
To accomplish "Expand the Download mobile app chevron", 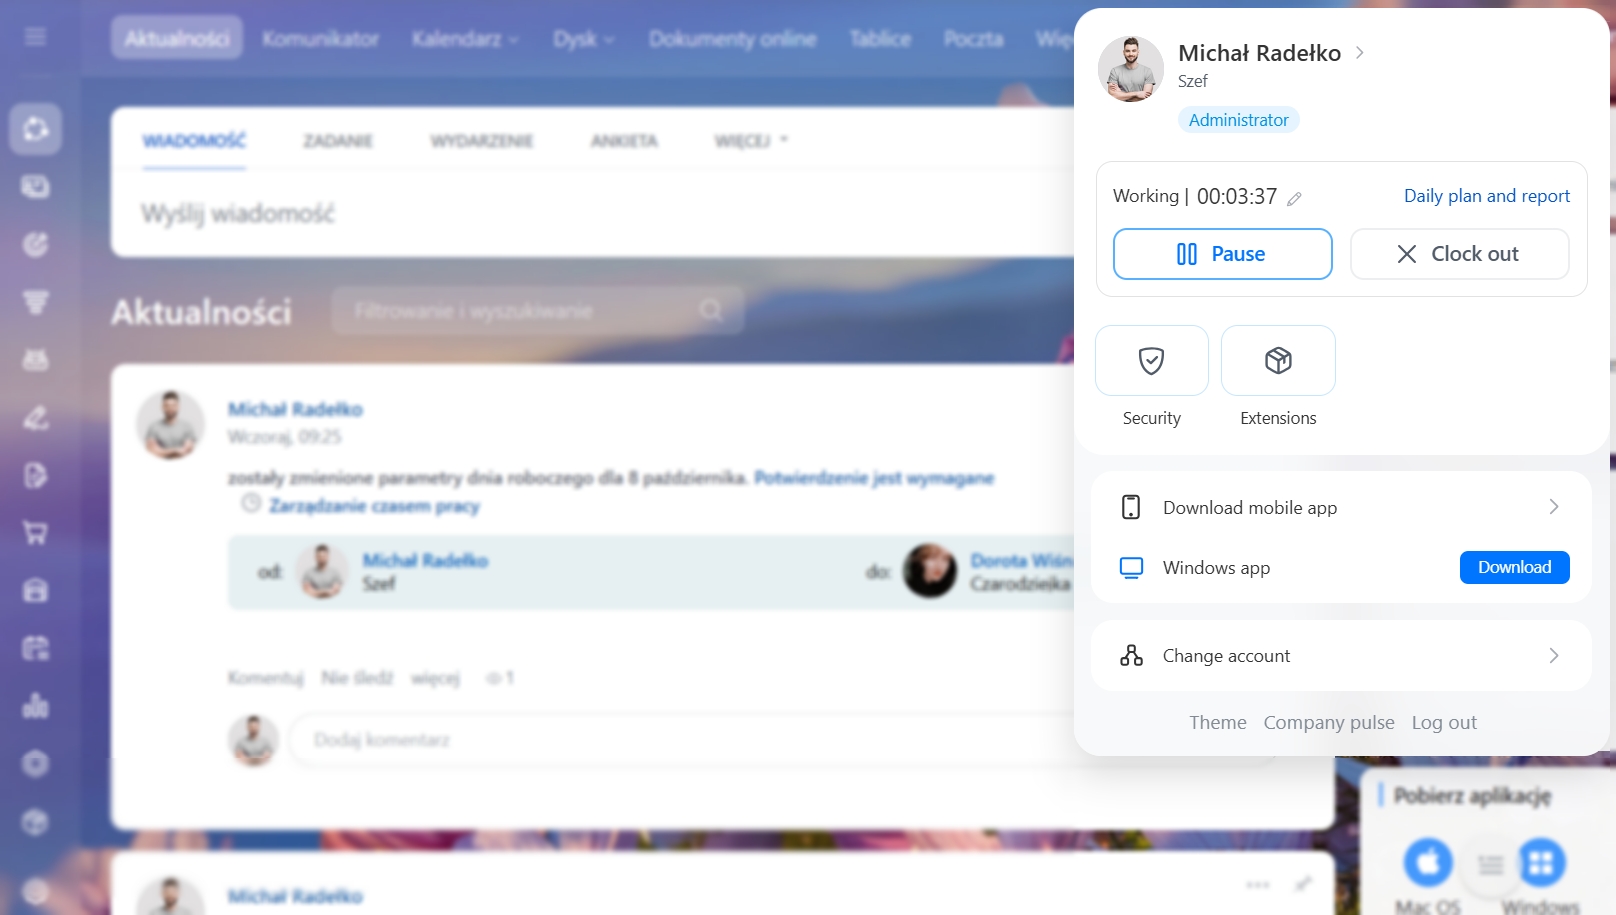I will coord(1554,507).
